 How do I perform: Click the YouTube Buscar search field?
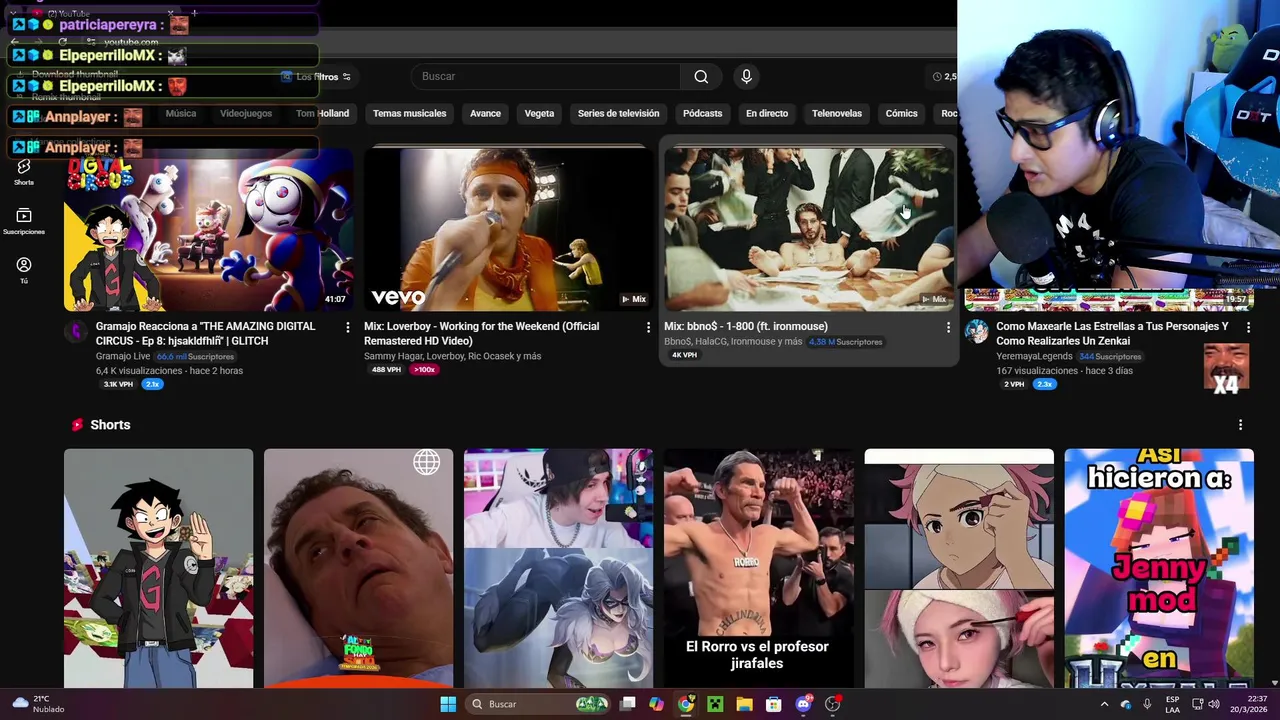point(545,76)
